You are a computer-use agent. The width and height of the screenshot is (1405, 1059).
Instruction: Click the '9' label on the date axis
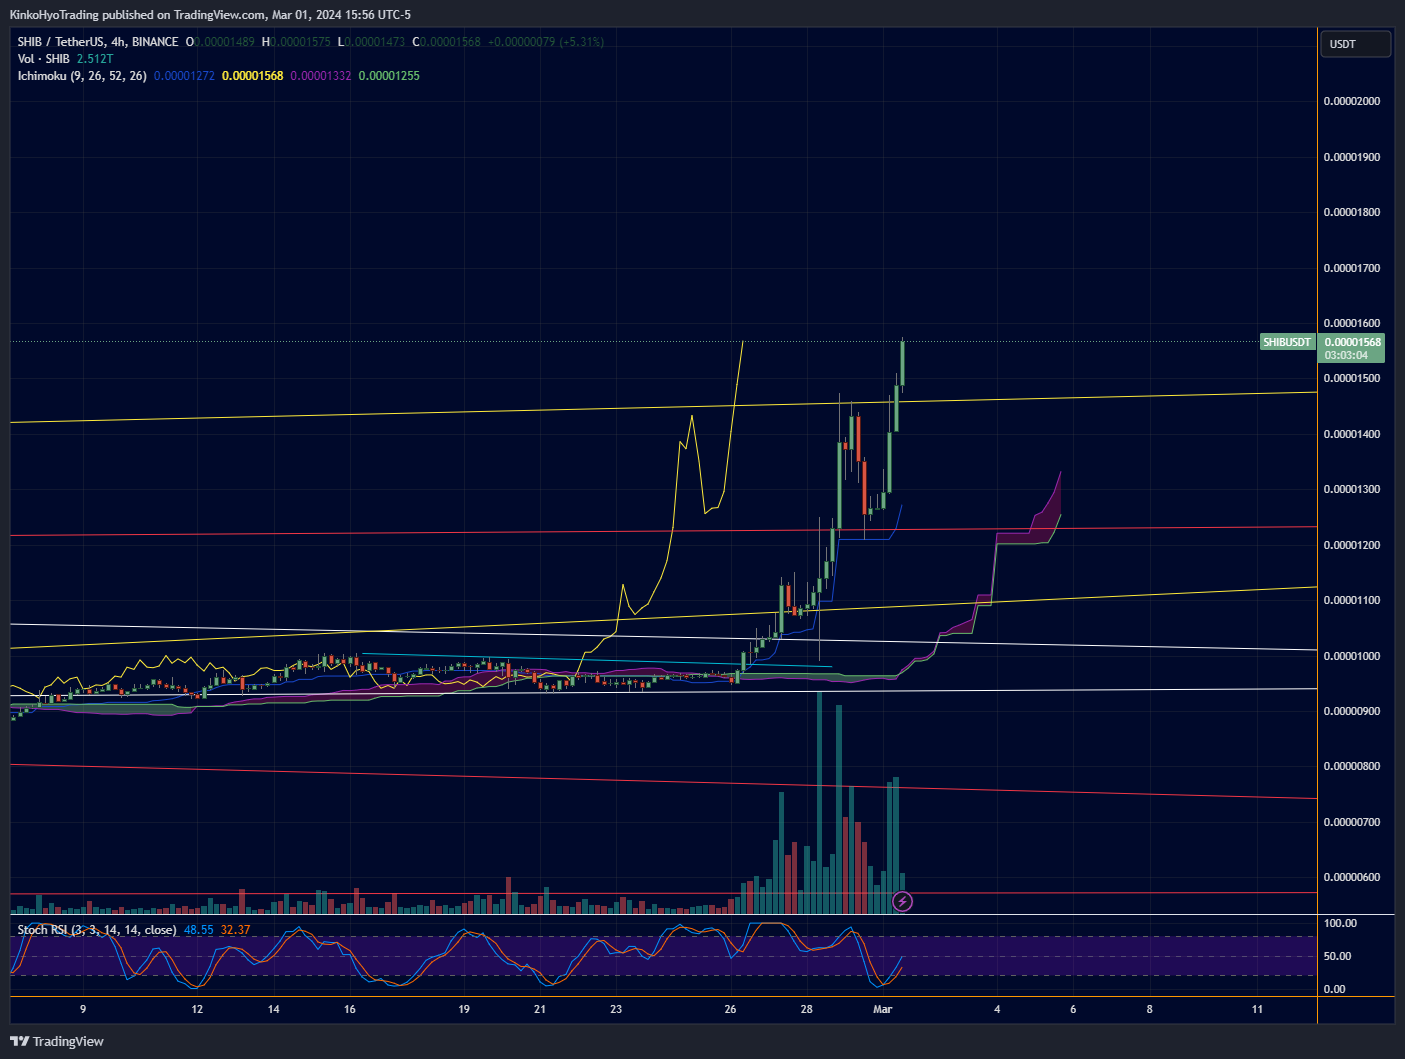[83, 1009]
